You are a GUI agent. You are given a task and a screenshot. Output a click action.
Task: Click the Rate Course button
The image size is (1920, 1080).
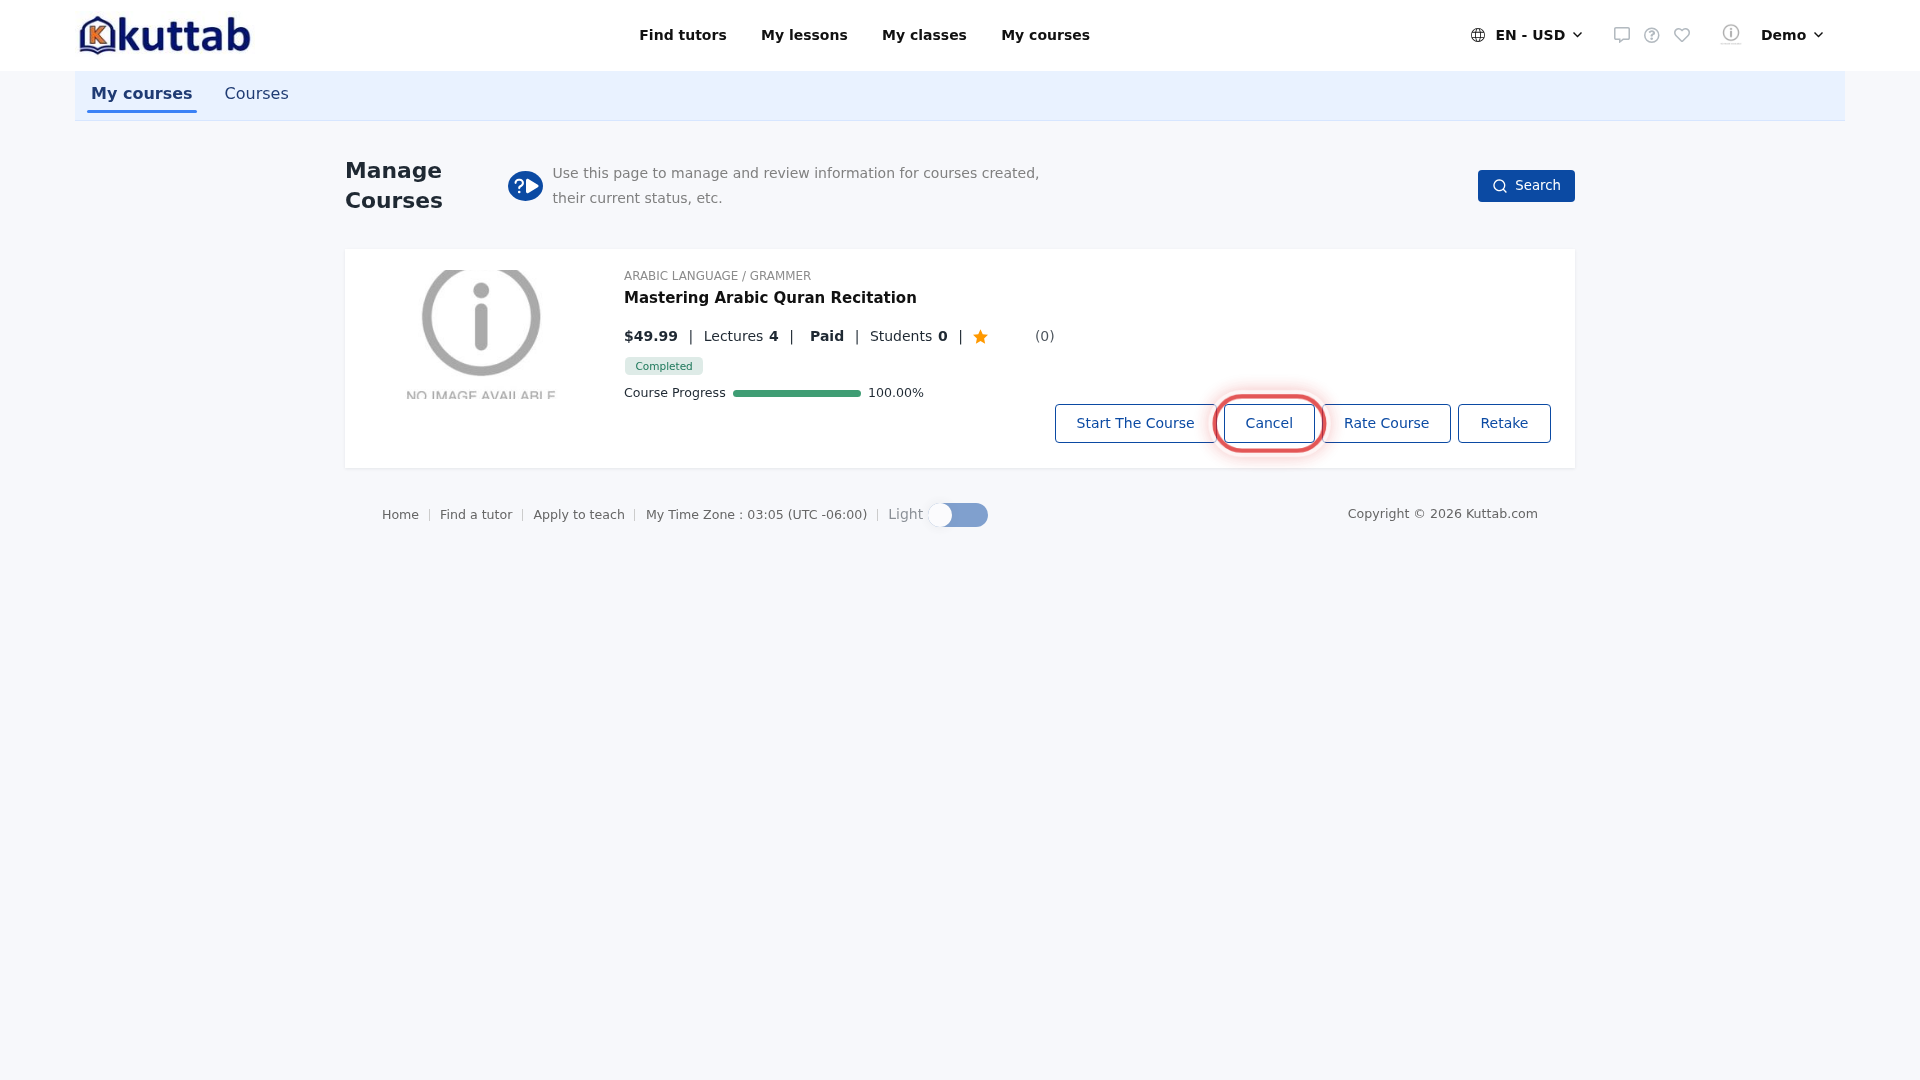1386,423
